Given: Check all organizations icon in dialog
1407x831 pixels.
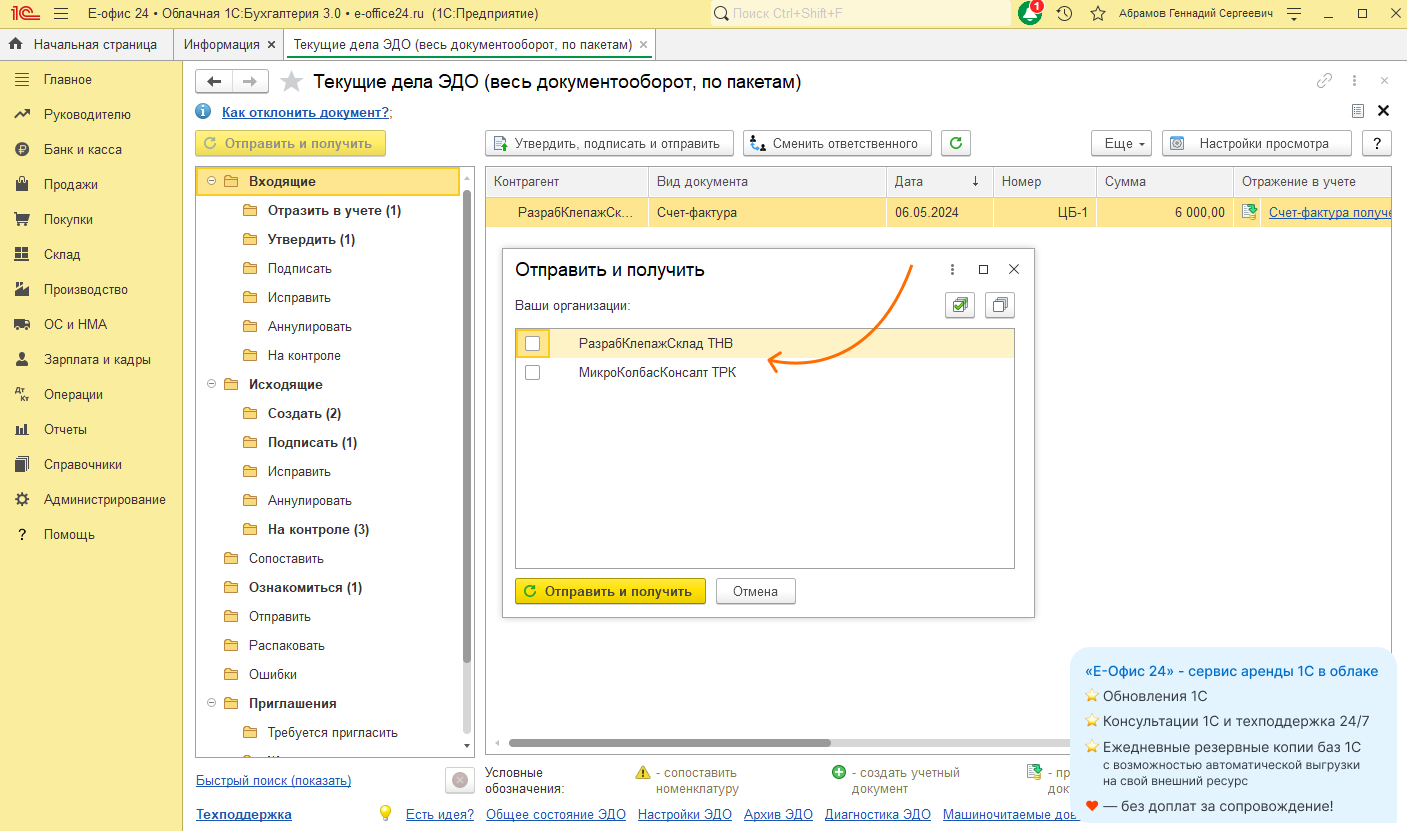Looking at the screenshot, I should click(960, 305).
